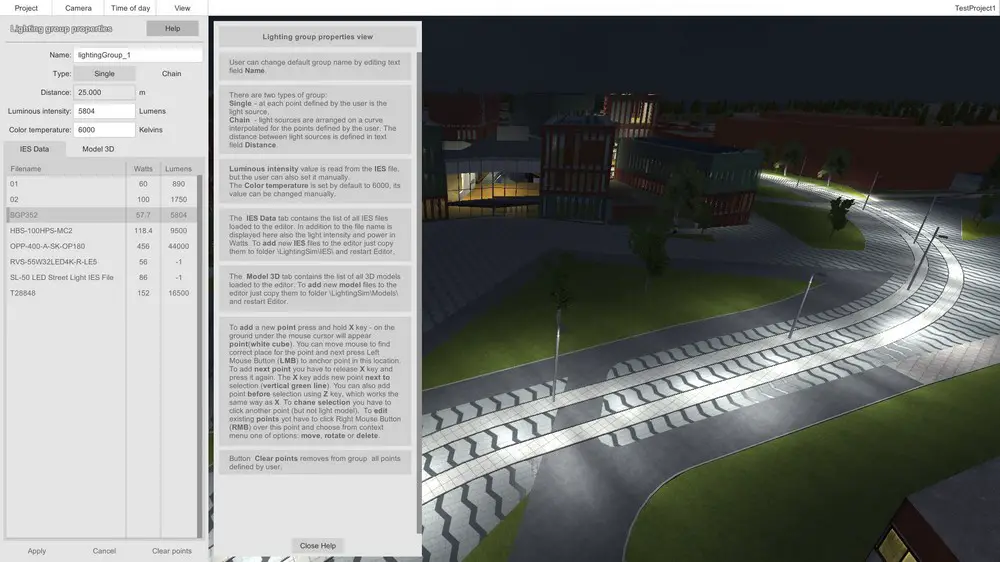Image resolution: width=1000 pixels, height=562 pixels.
Task: Select the Chain group type
Action: [172, 73]
